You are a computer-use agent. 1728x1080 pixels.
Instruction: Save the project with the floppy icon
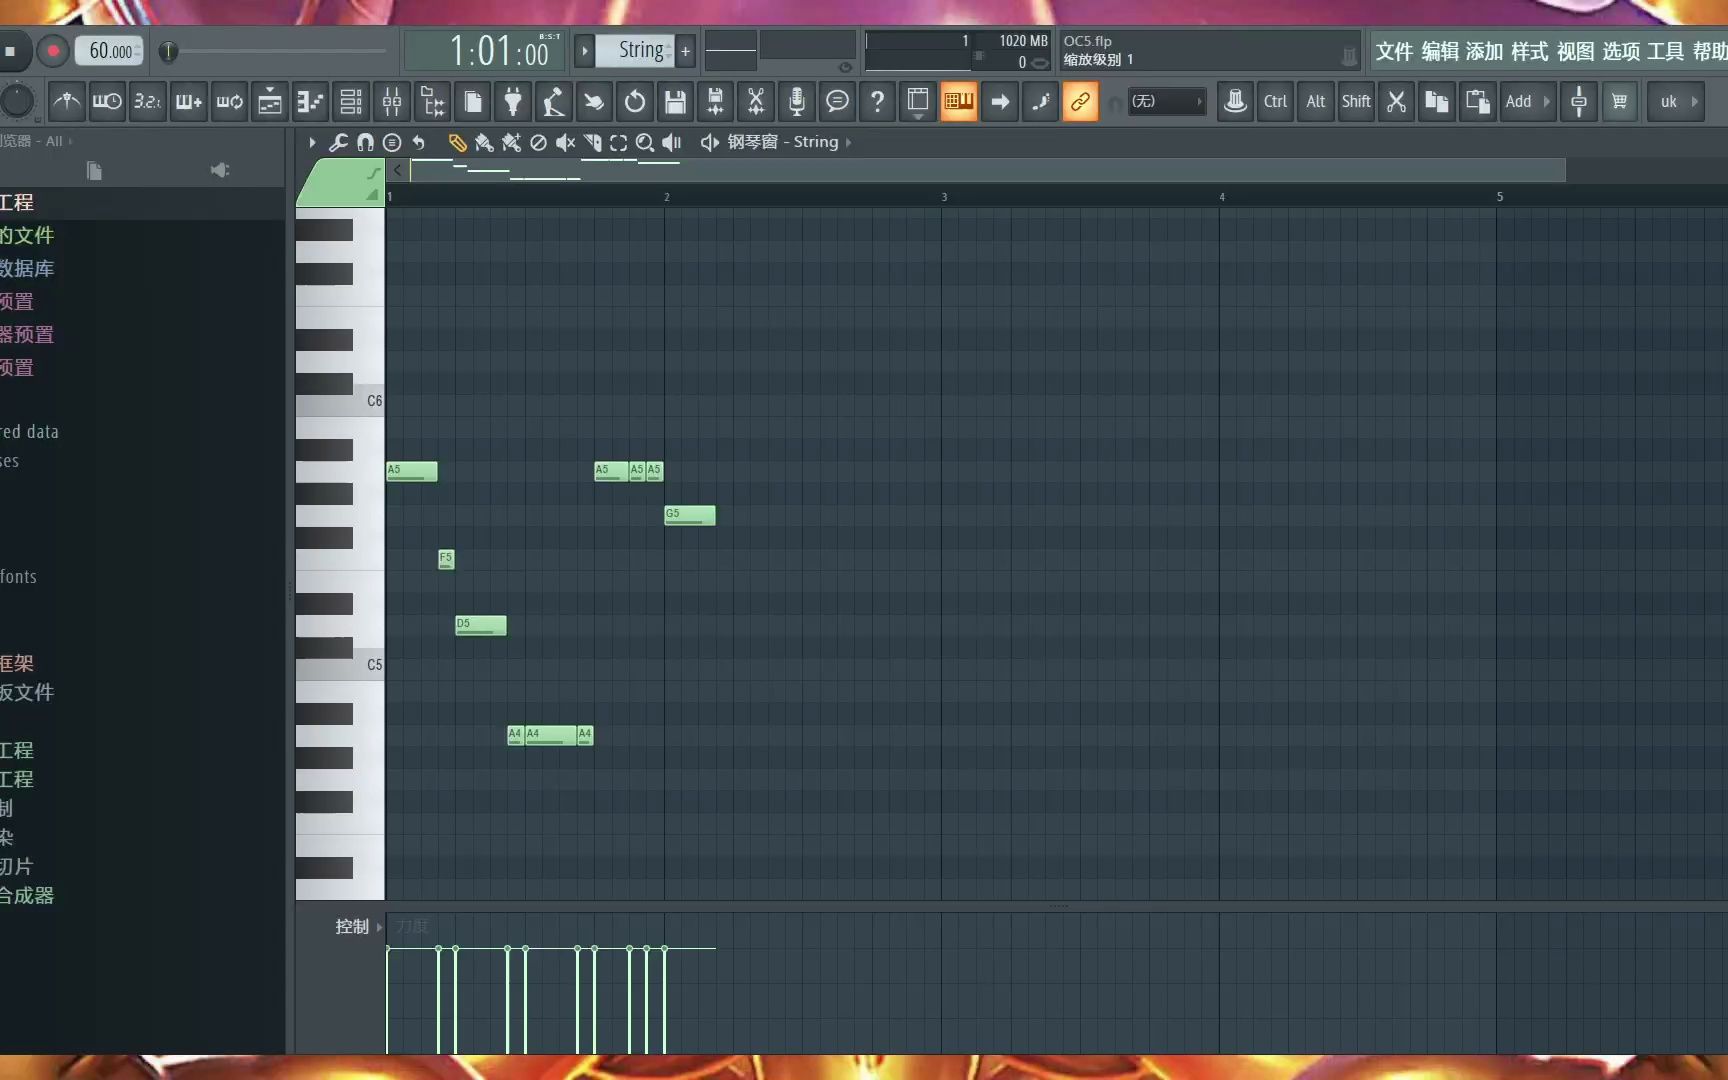[675, 102]
